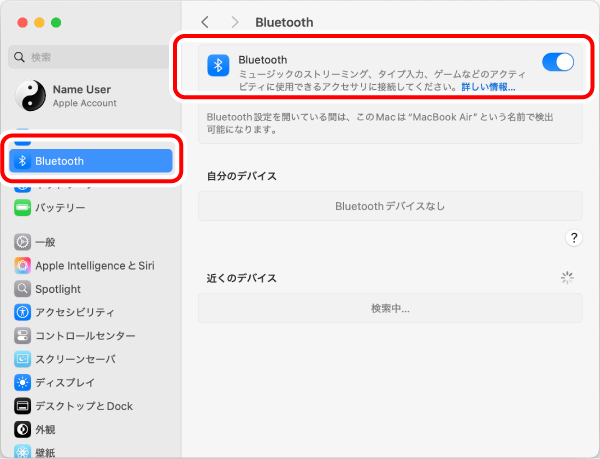Image resolution: width=600 pixels, height=459 pixels.
Task: Open 外観 settings
Action: pyautogui.click(x=91, y=429)
